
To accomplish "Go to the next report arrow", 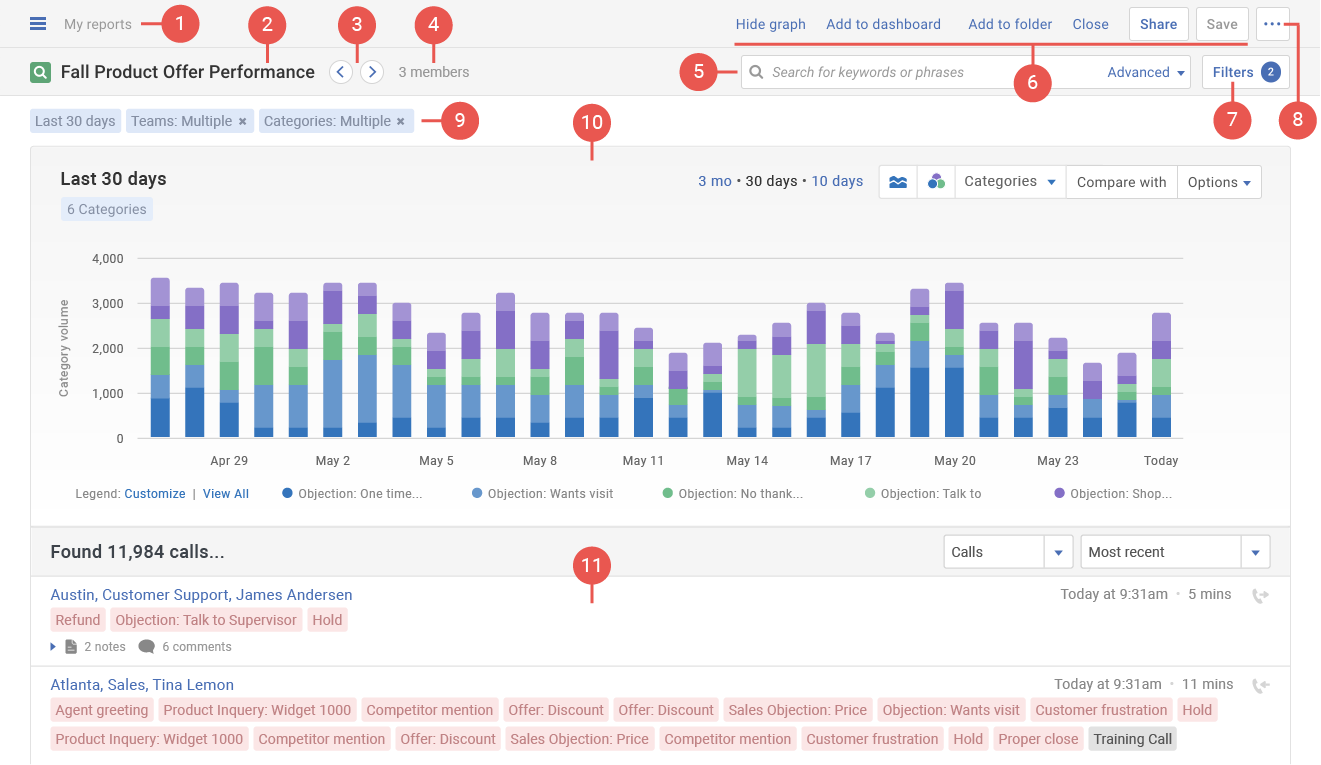I will (x=372, y=72).
